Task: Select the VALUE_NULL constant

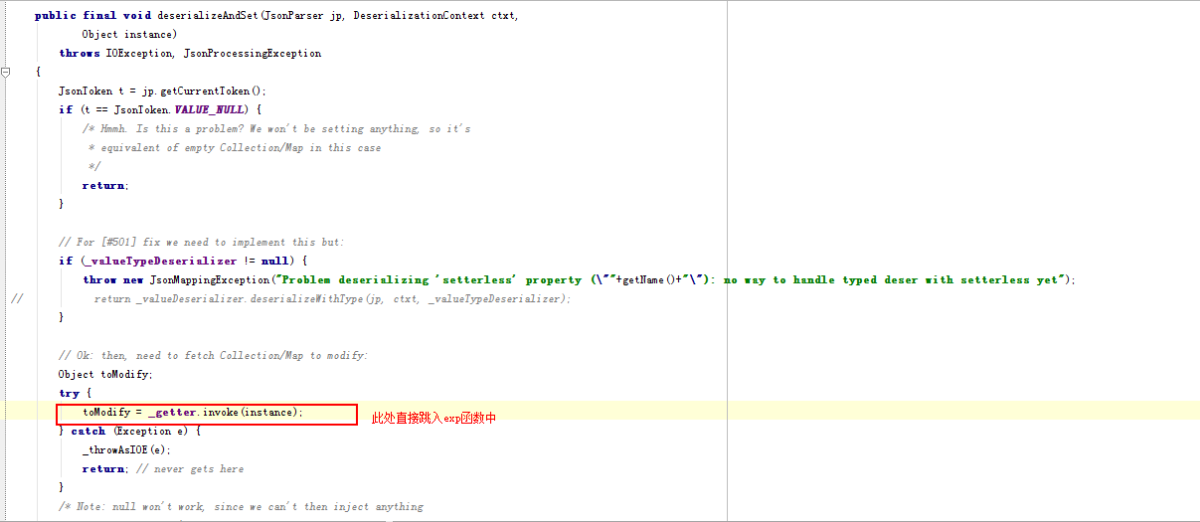Action: pos(210,109)
